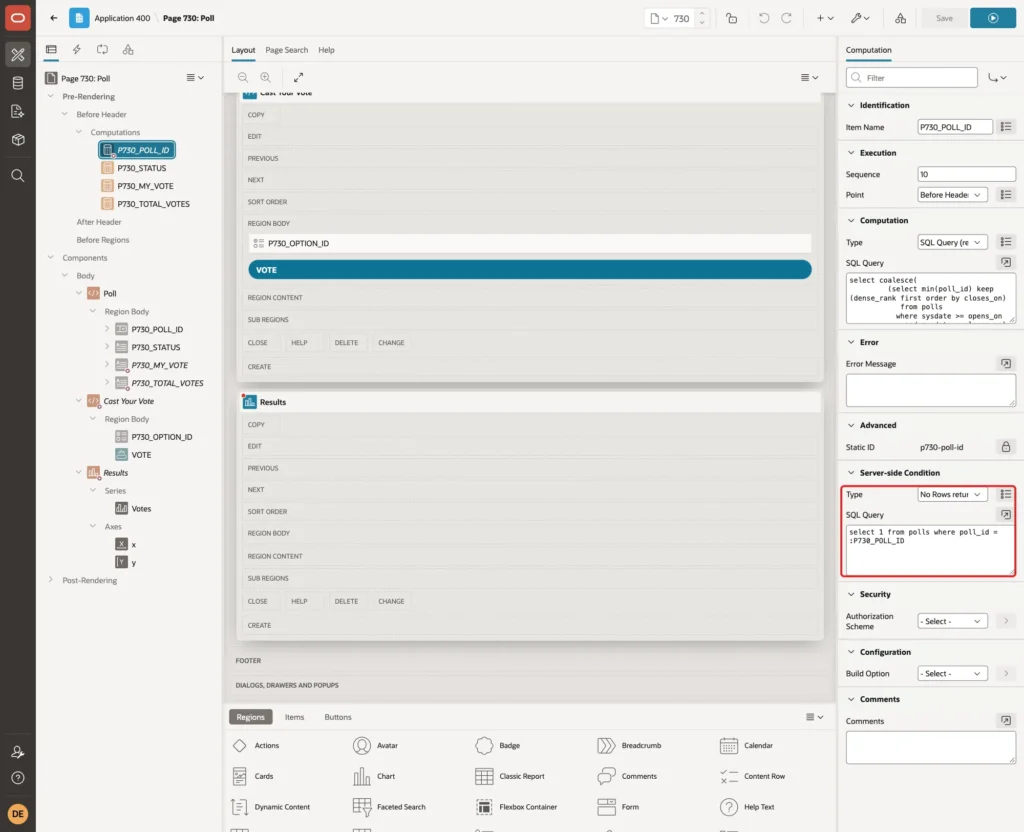Open SQL Workshop database icon in sidebar
Viewport: 1024px width, 832px height.
(x=18, y=83)
